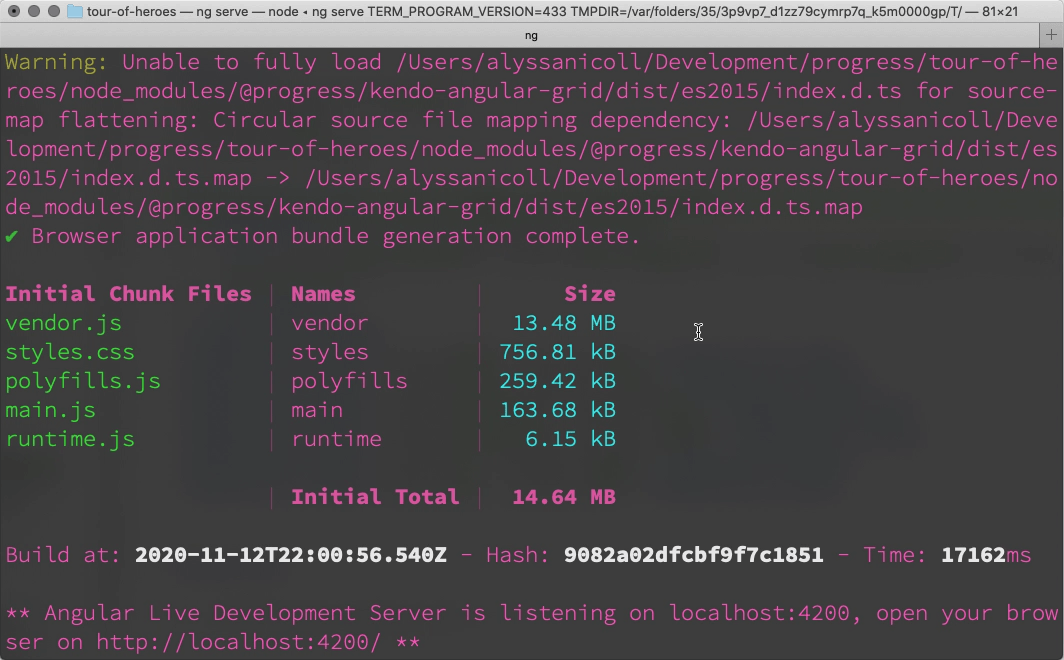Click 'Angular Live Development Server' text

pyautogui.click(x=246, y=613)
